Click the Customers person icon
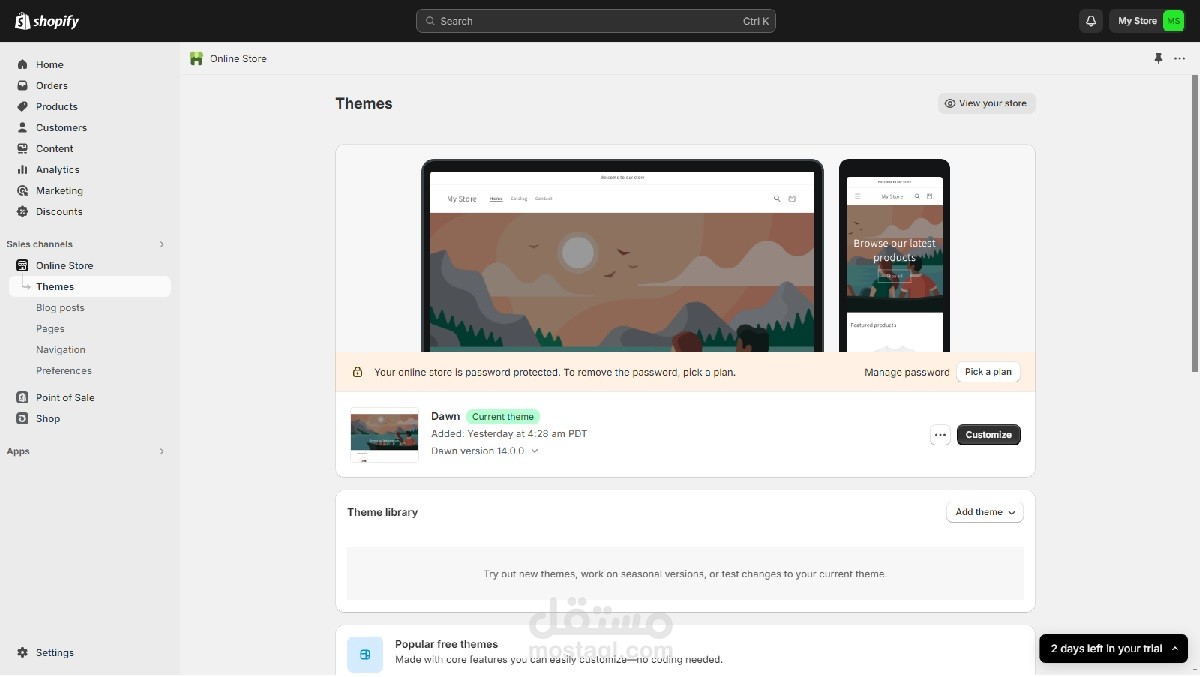Viewport: 1202px width, 677px height. [x=23, y=128]
